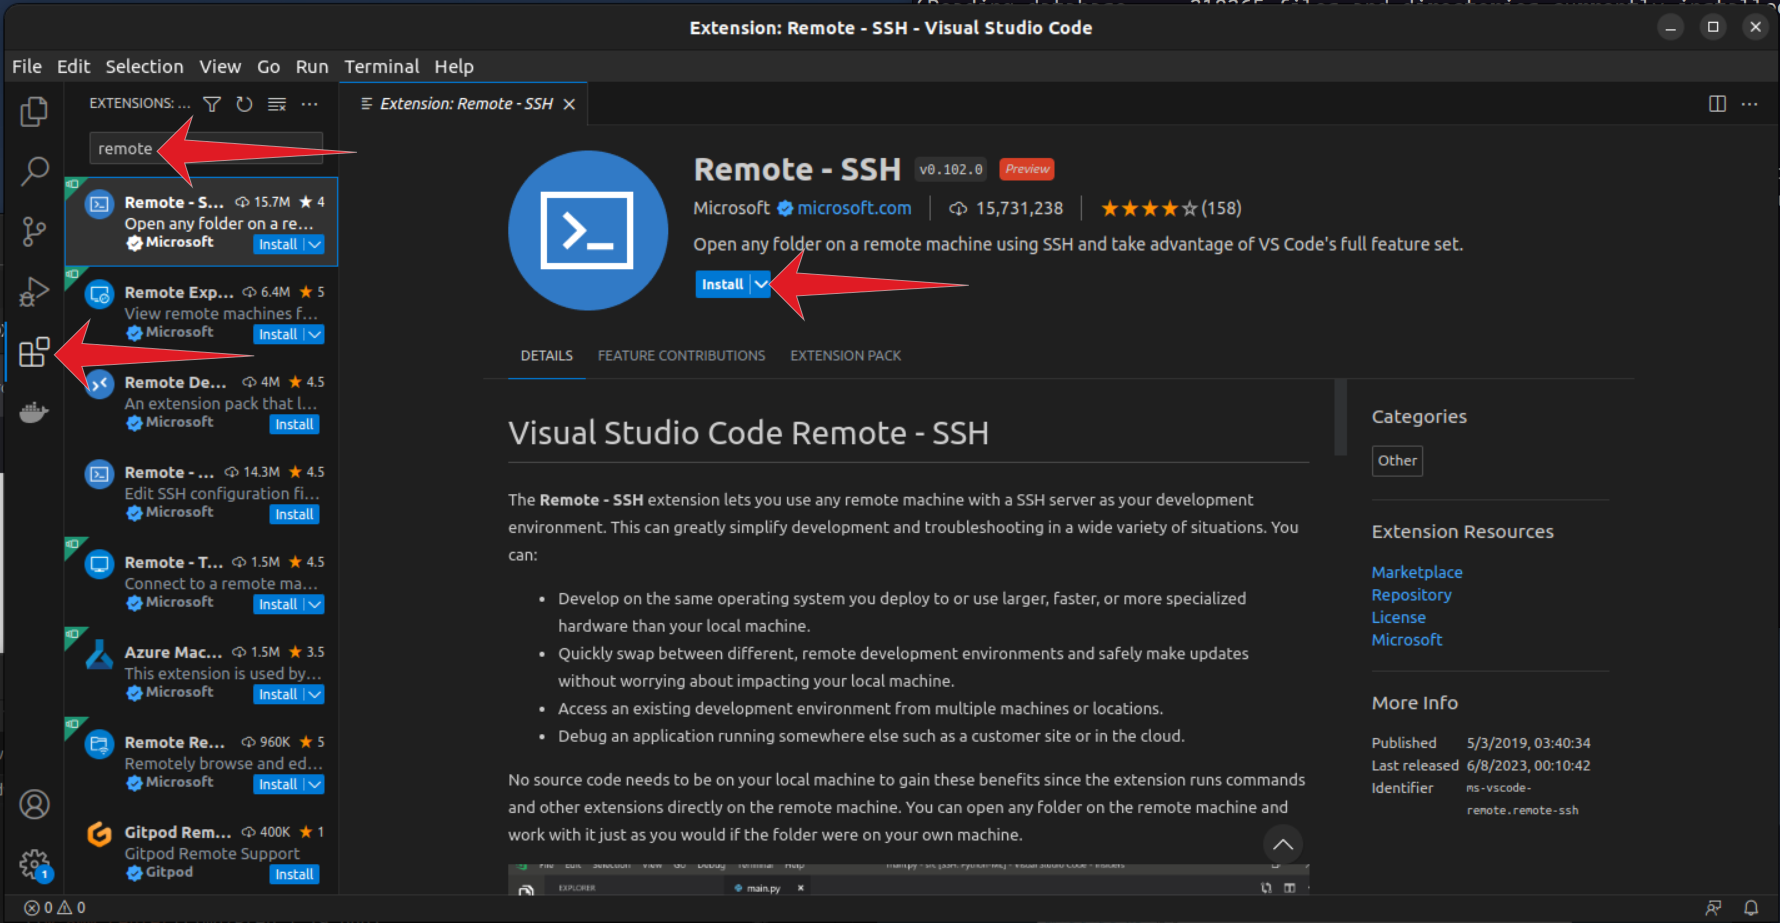Split the editor to the right

click(1717, 104)
